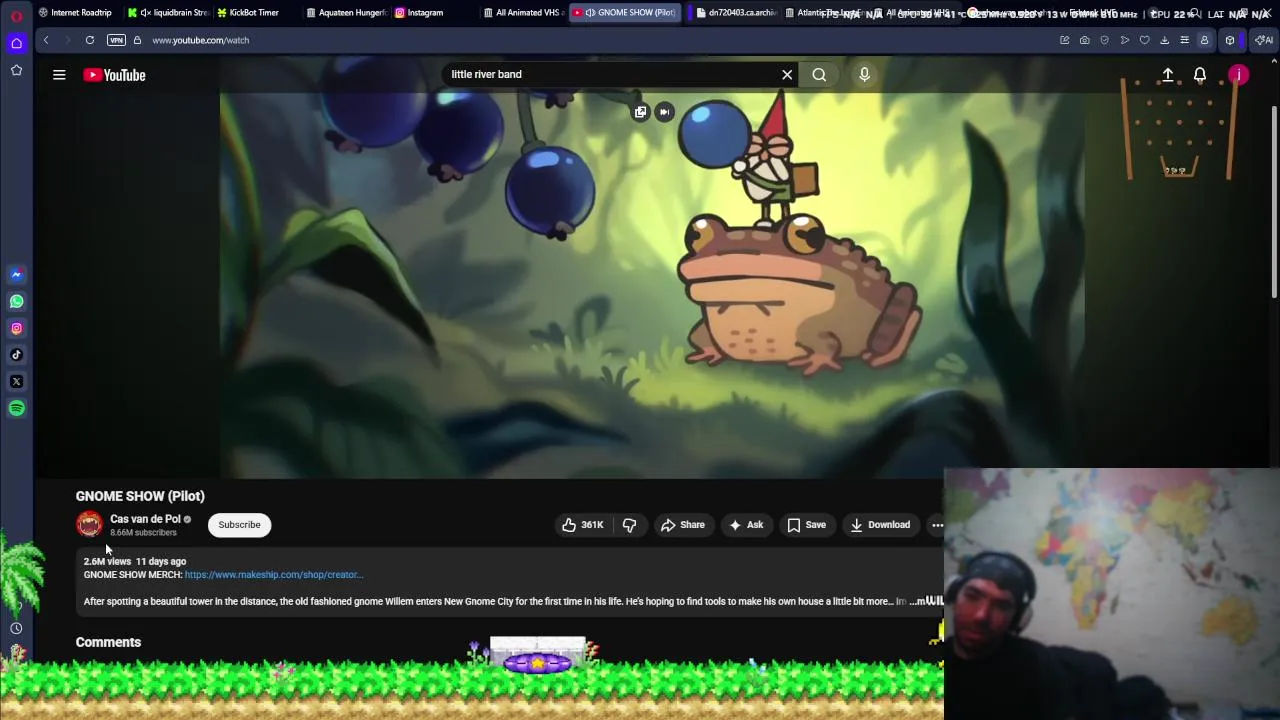The width and height of the screenshot is (1280, 720).
Task: Download the video
Action: [880, 525]
